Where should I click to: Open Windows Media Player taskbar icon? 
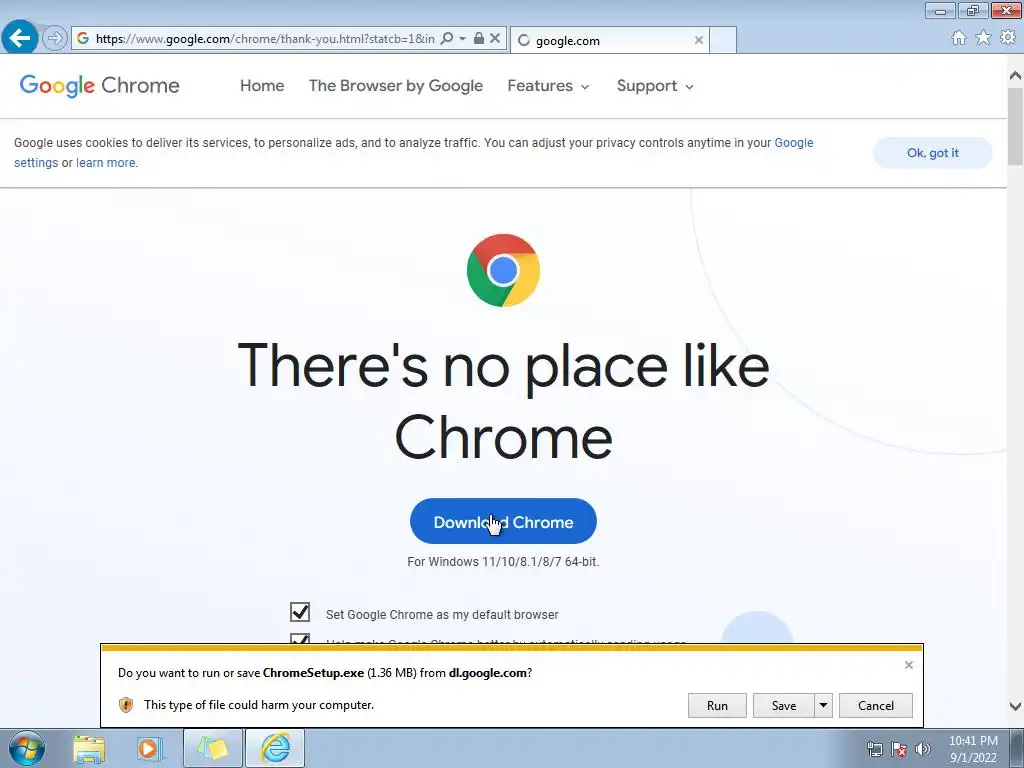[x=150, y=748]
